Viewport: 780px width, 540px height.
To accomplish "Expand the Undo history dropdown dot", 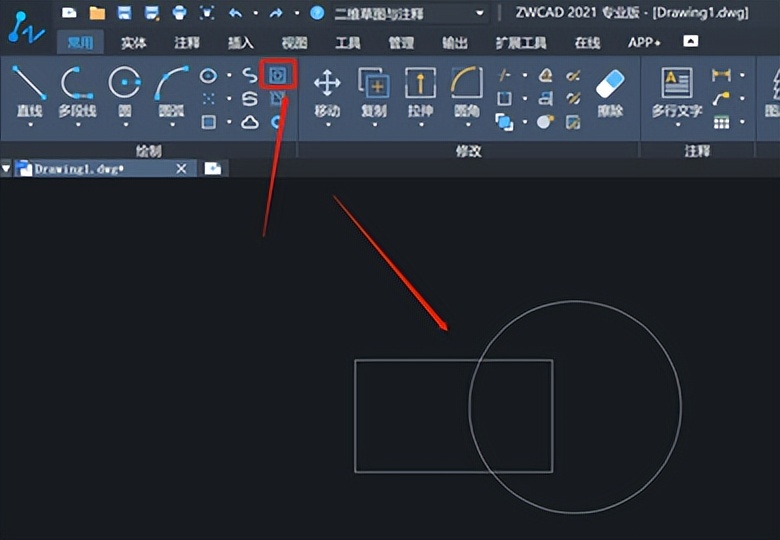I will click(256, 13).
